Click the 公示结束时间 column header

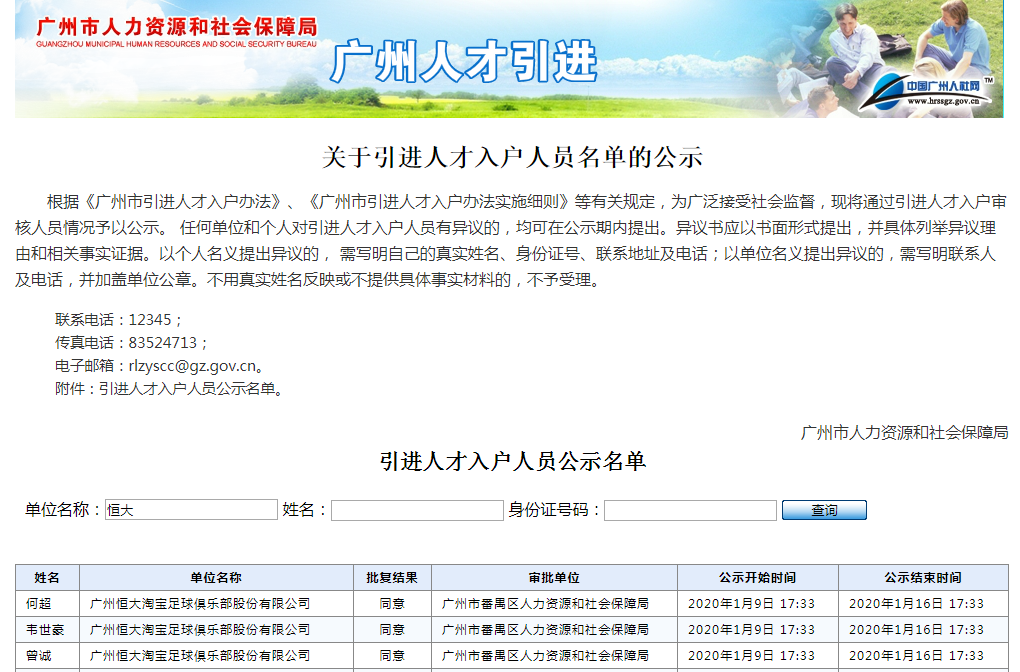922,578
